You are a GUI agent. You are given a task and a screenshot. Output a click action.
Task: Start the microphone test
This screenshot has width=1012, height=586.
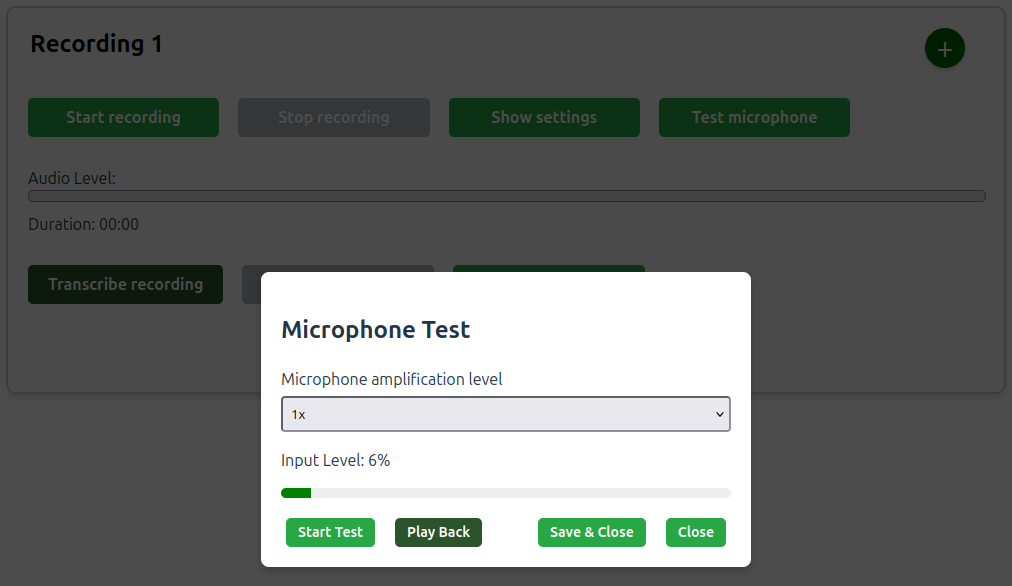330,532
